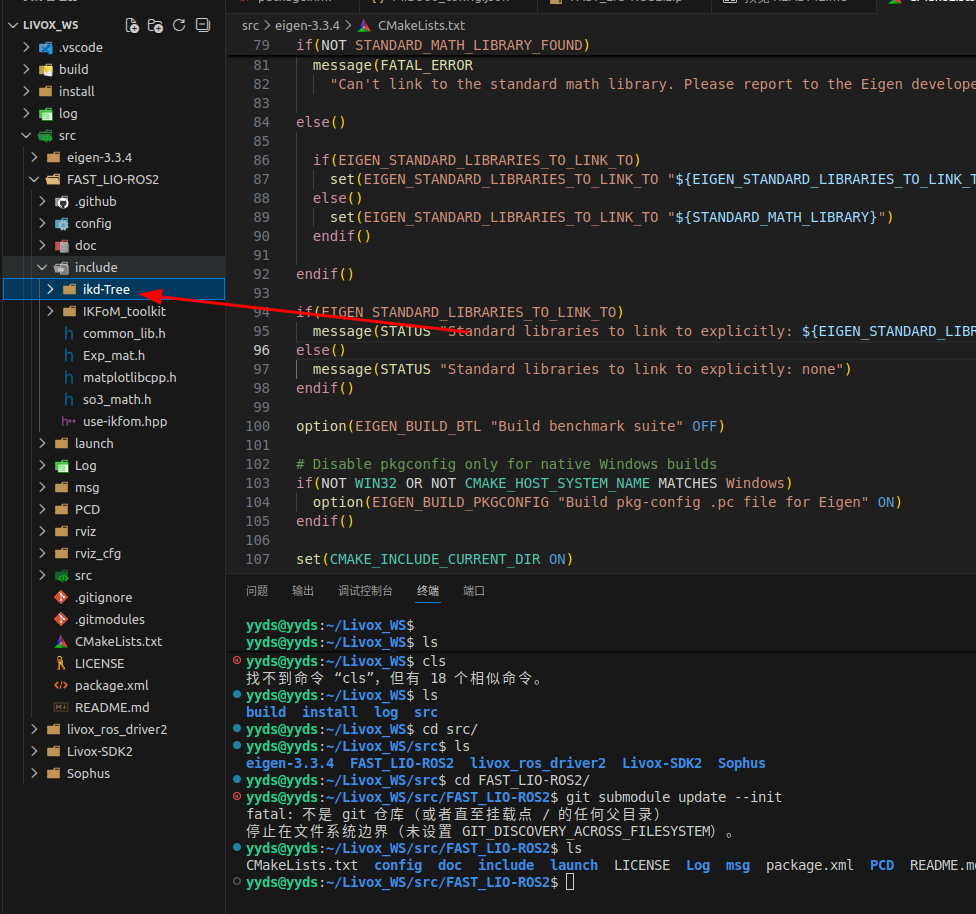Viewport: 976px width, 914px height.
Task: Open so3_math.h file
Action: (117, 400)
